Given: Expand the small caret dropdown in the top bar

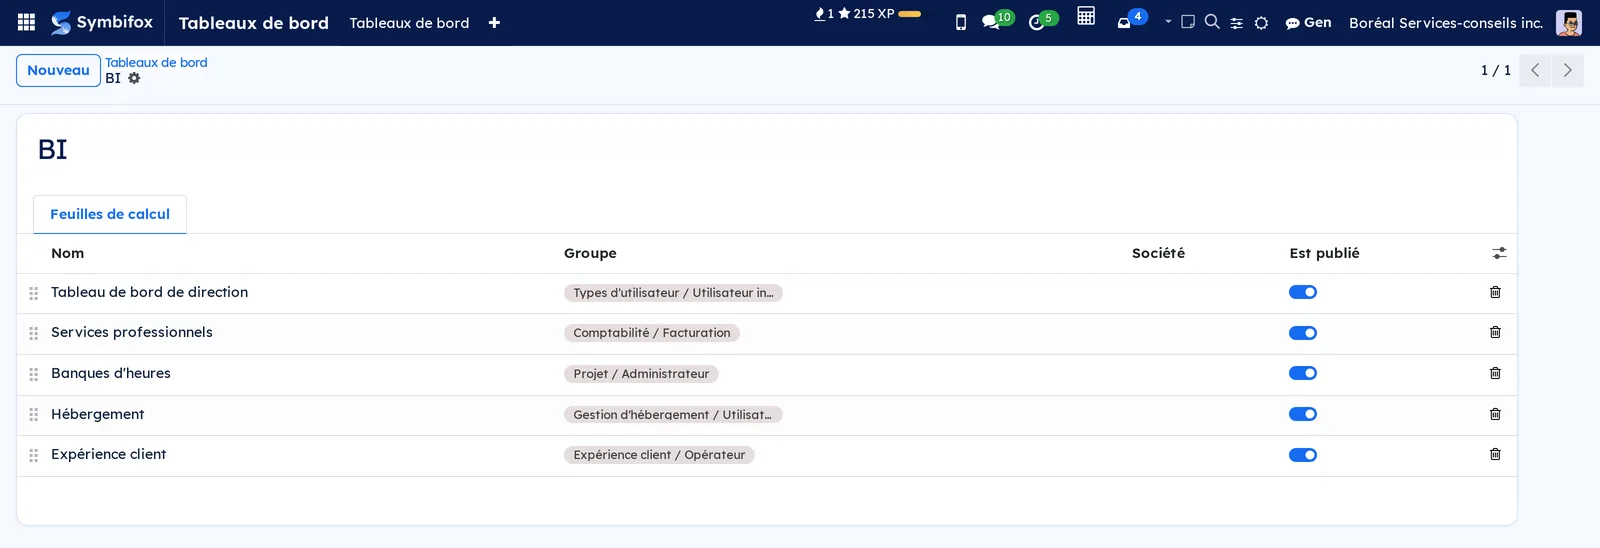Looking at the screenshot, I should pyautogui.click(x=1168, y=21).
